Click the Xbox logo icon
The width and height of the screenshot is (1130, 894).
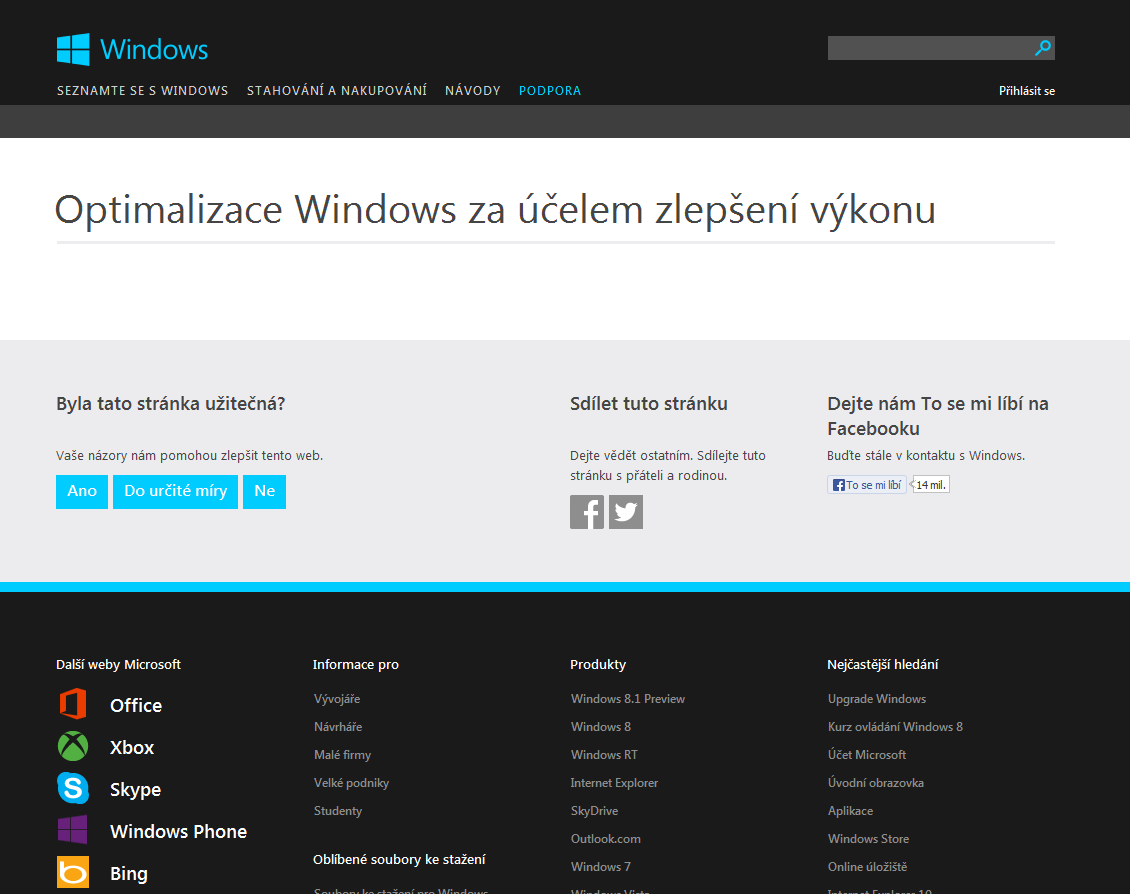pyautogui.click(x=73, y=746)
